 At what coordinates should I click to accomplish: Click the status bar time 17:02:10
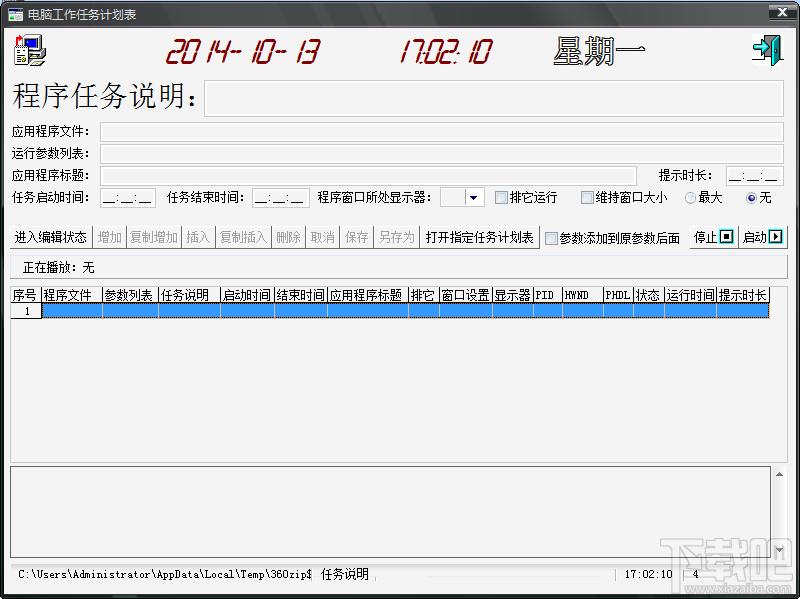648,574
